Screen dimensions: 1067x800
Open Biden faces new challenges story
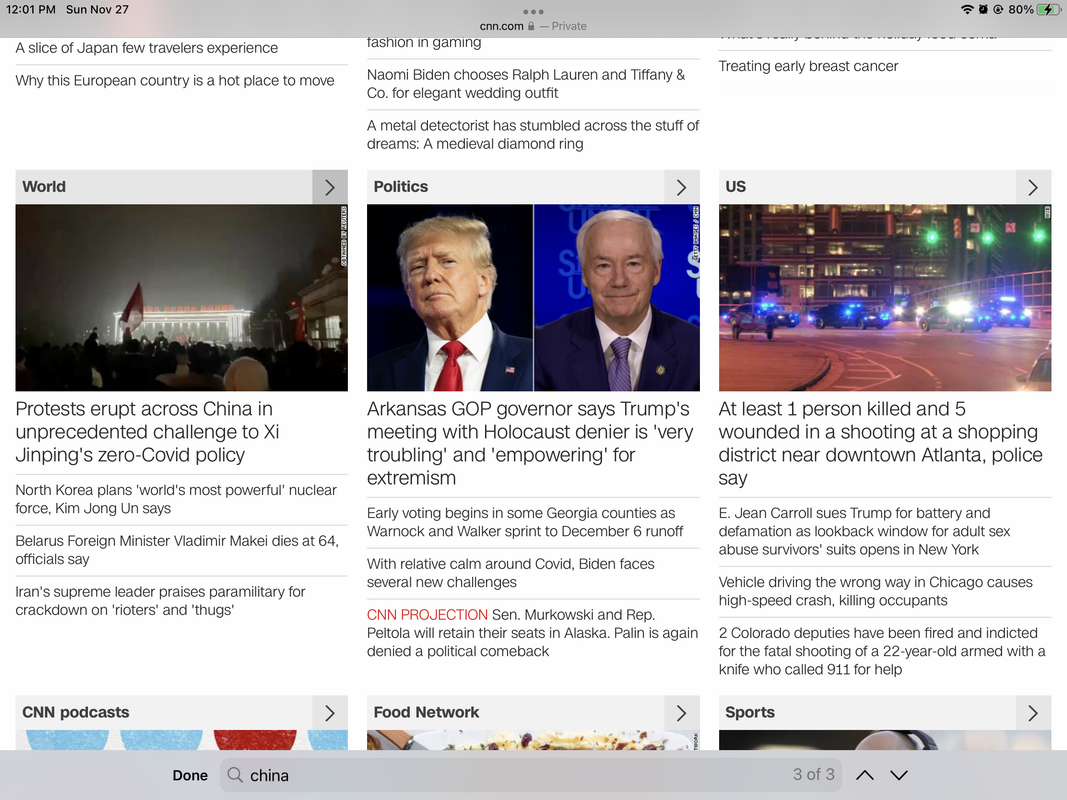[510, 573]
